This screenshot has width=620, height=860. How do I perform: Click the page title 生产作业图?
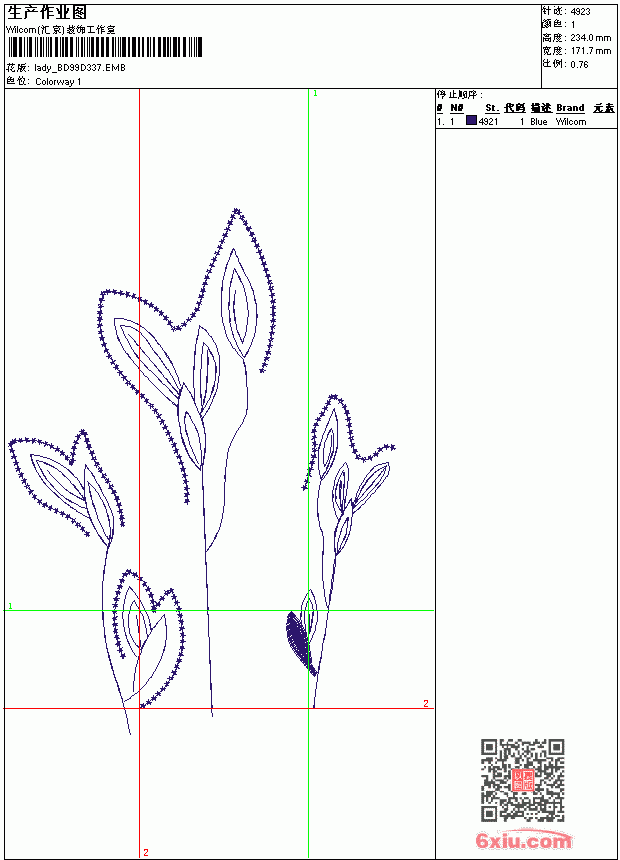point(47,13)
